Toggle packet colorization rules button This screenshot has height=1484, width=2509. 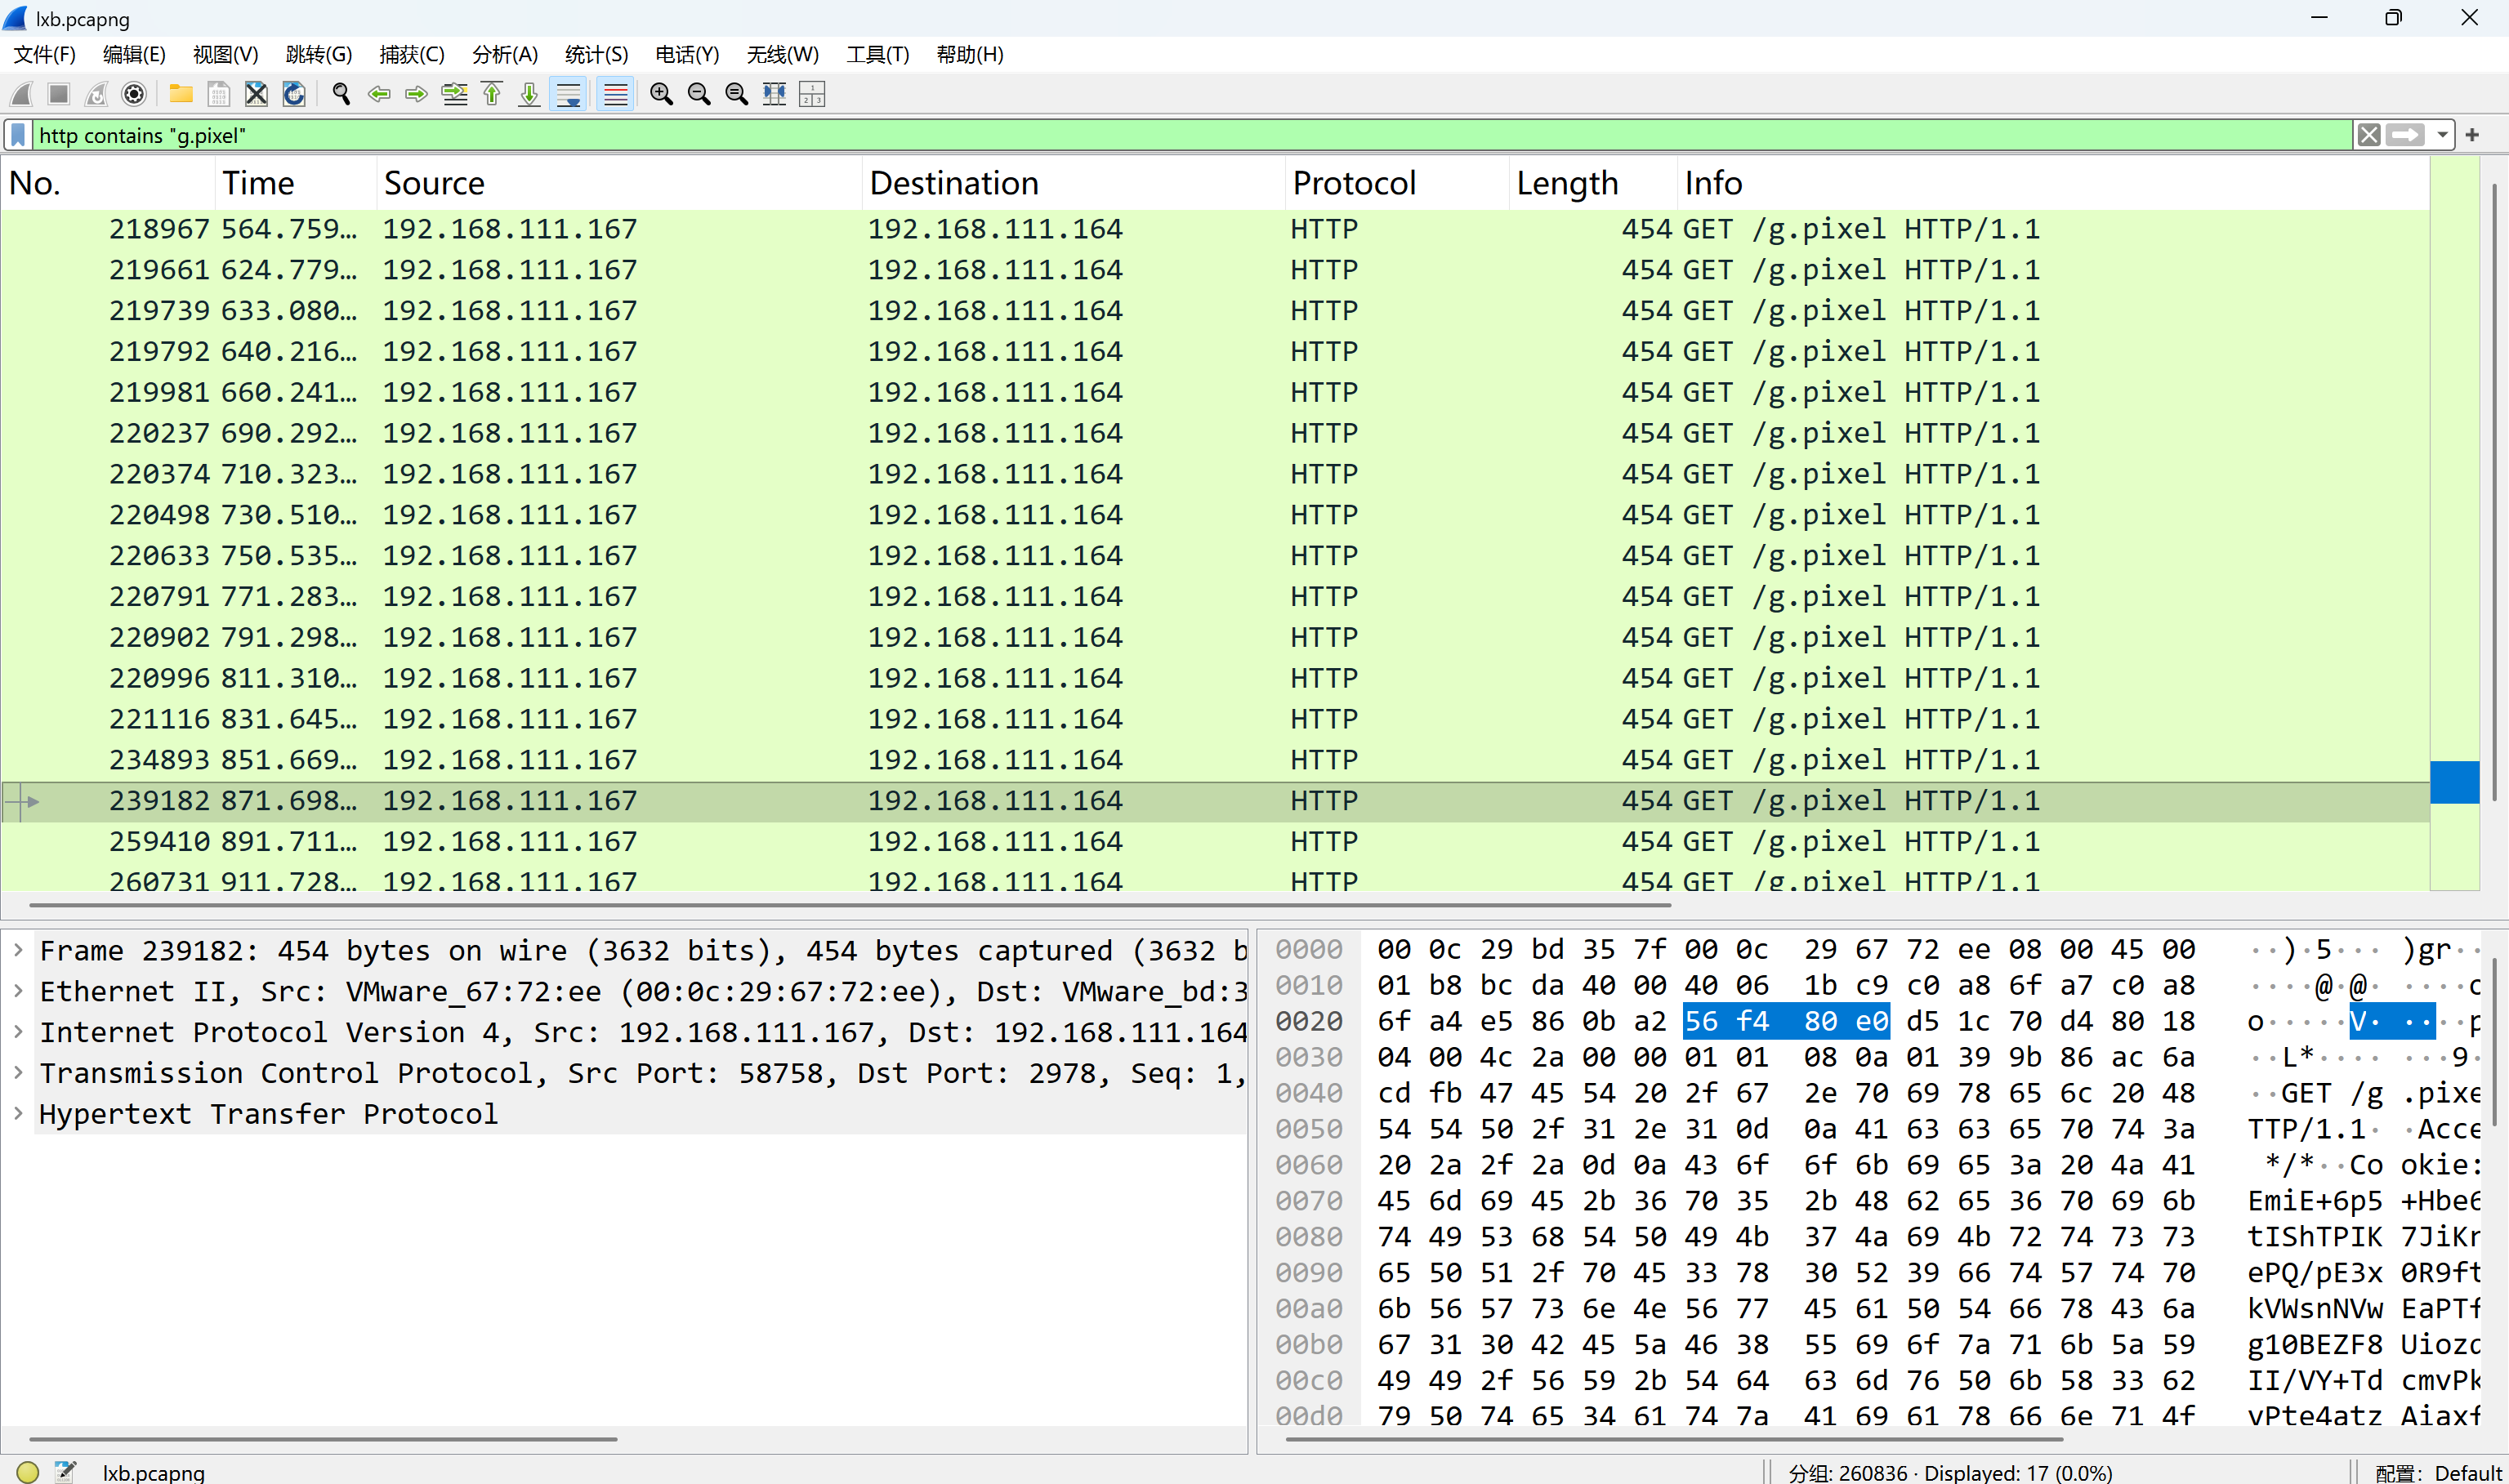(615, 94)
